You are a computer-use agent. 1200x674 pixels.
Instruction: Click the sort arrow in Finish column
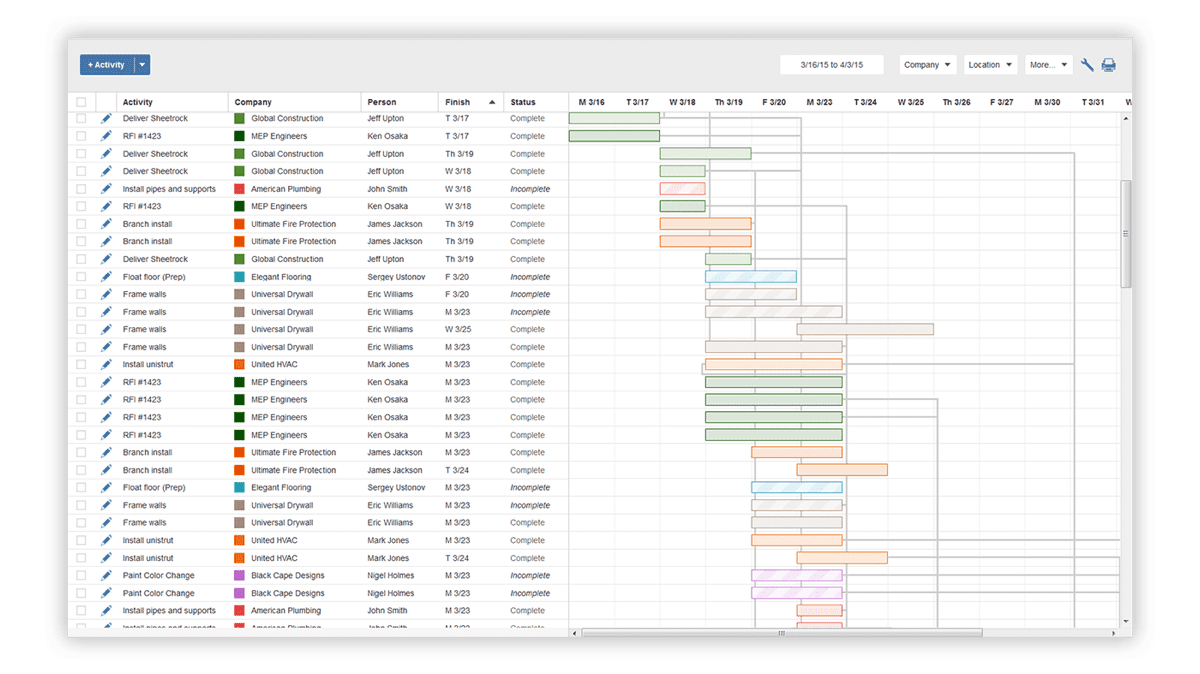pyautogui.click(x=491, y=102)
